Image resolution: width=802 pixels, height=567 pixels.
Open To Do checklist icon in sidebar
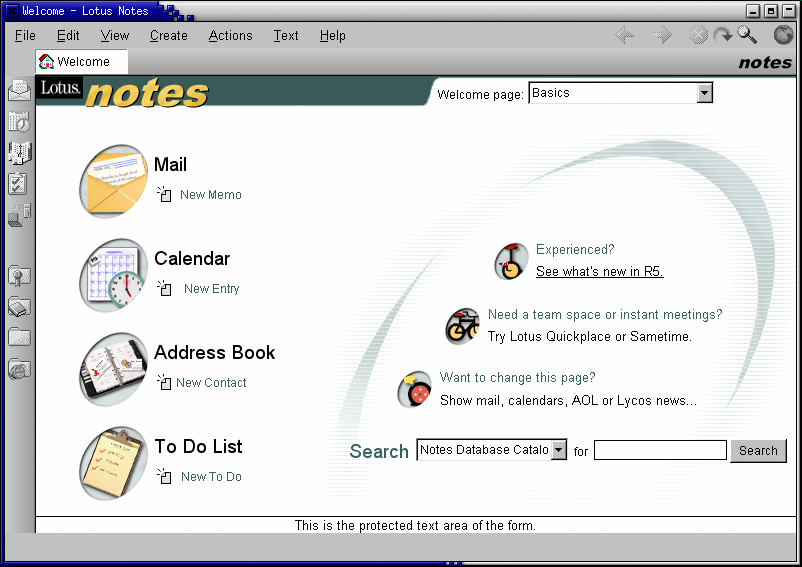[x=19, y=184]
